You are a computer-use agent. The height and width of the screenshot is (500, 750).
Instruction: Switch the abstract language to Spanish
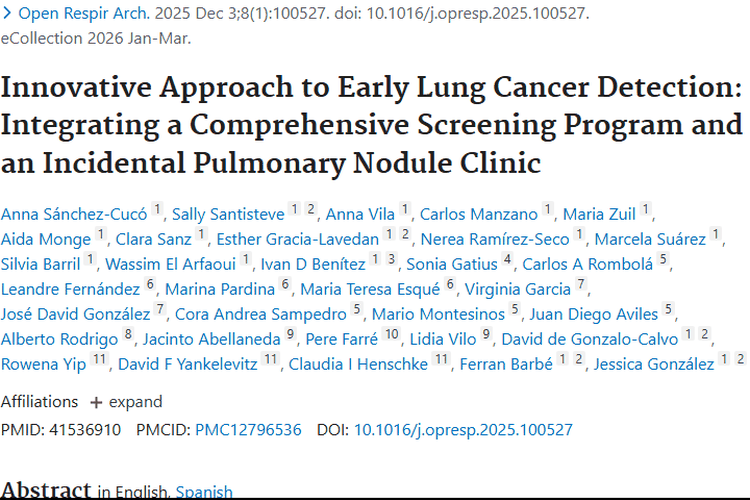(204, 492)
